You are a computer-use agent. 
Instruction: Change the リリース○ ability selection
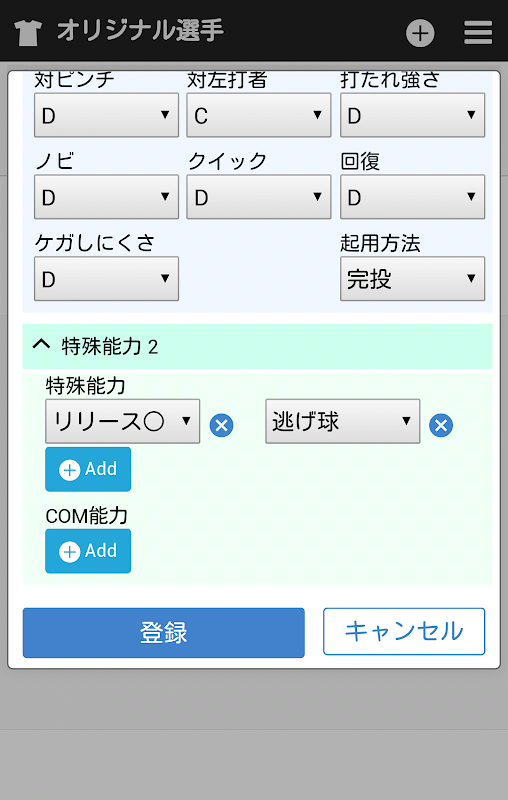(x=122, y=421)
